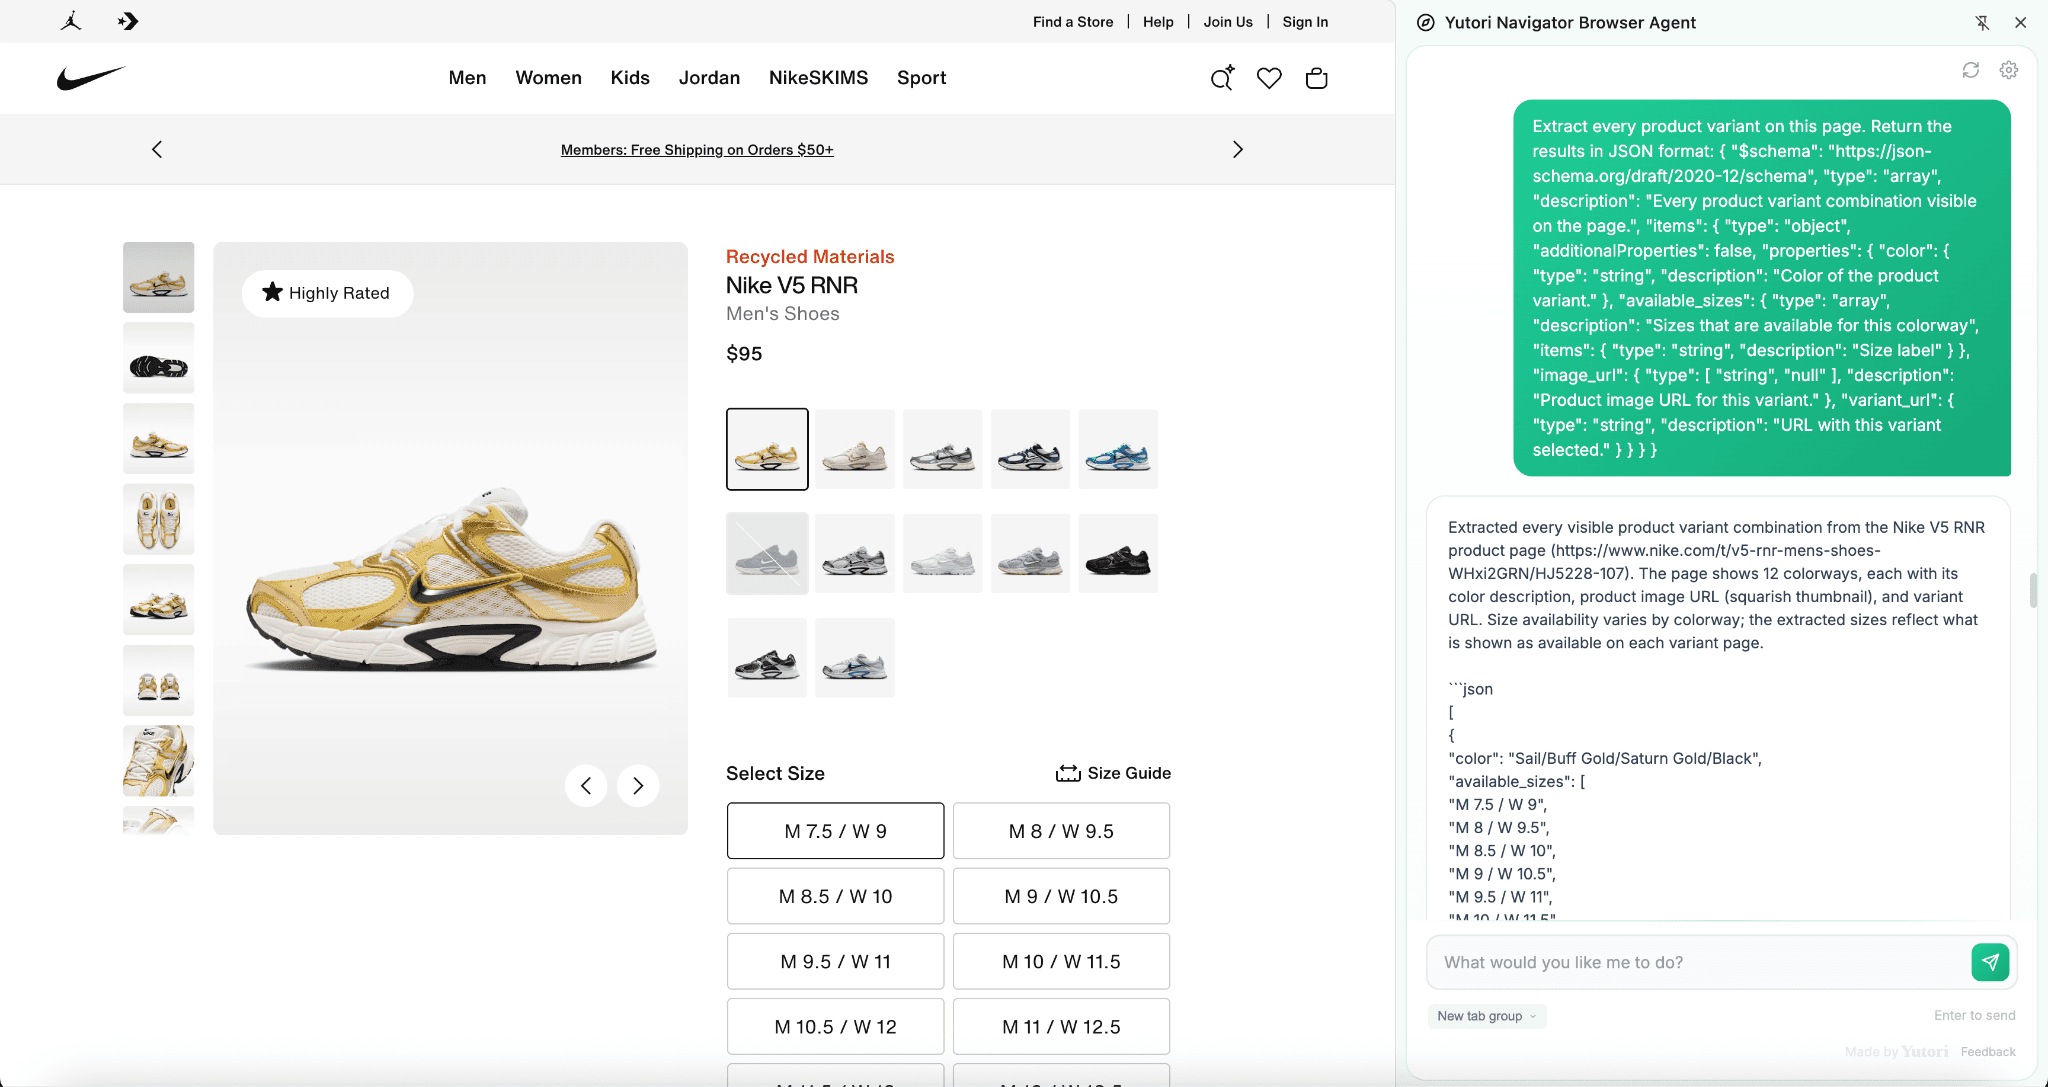Show previous promo banner message
Viewport: 2048px width, 1087px height.
[x=157, y=149]
